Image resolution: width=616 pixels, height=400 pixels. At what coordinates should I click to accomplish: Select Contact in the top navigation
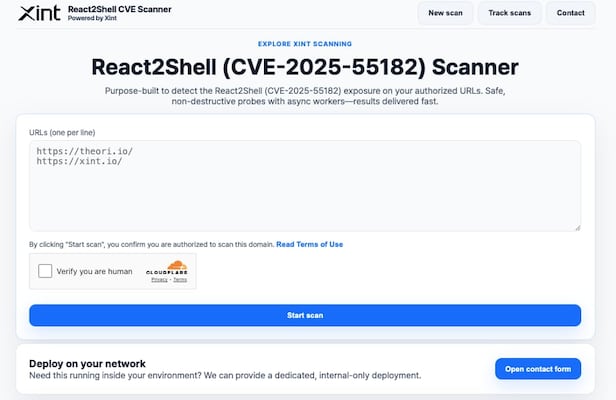(x=571, y=13)
